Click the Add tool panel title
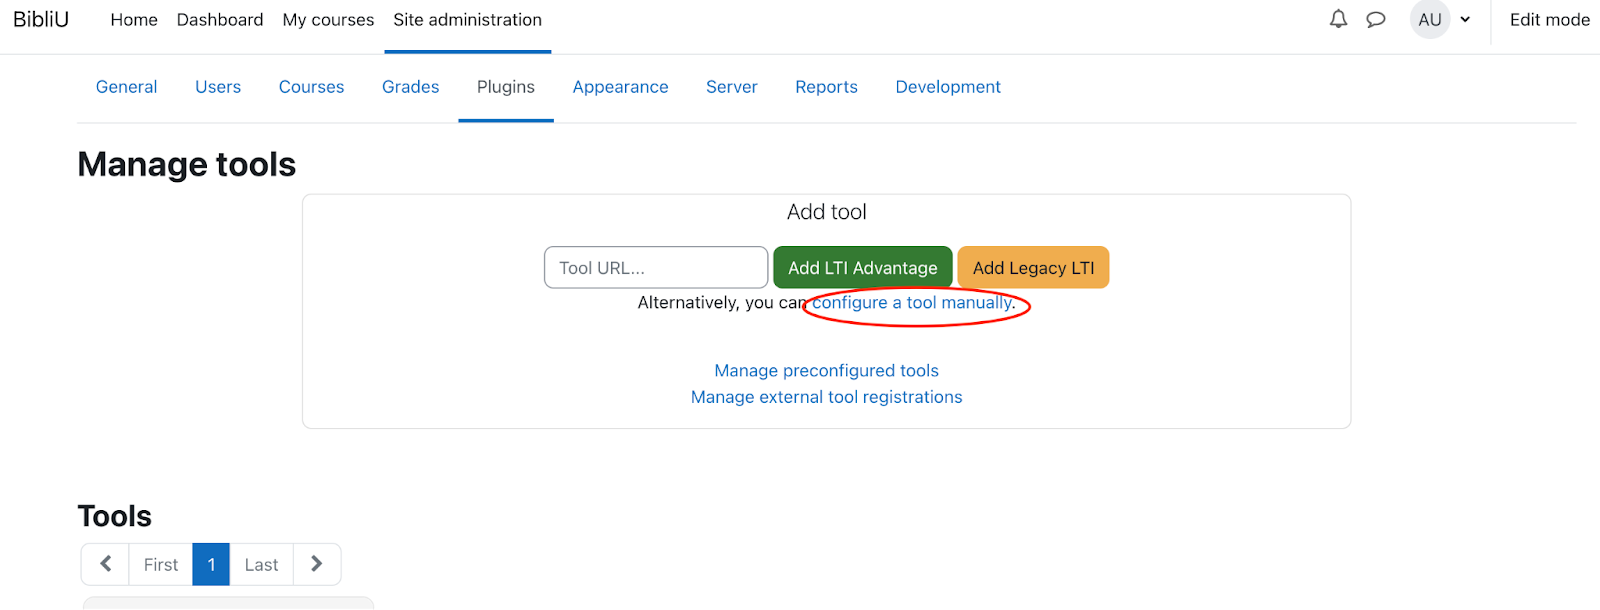 coord(826,212)
